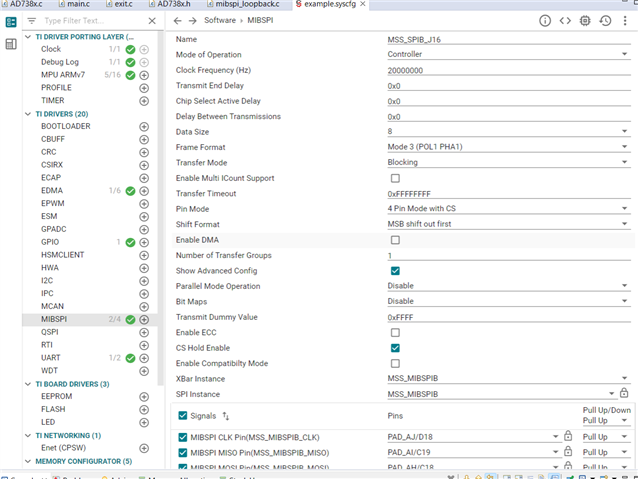
Task: Enable Compatibility Mode checkbox
Action: 395,363
